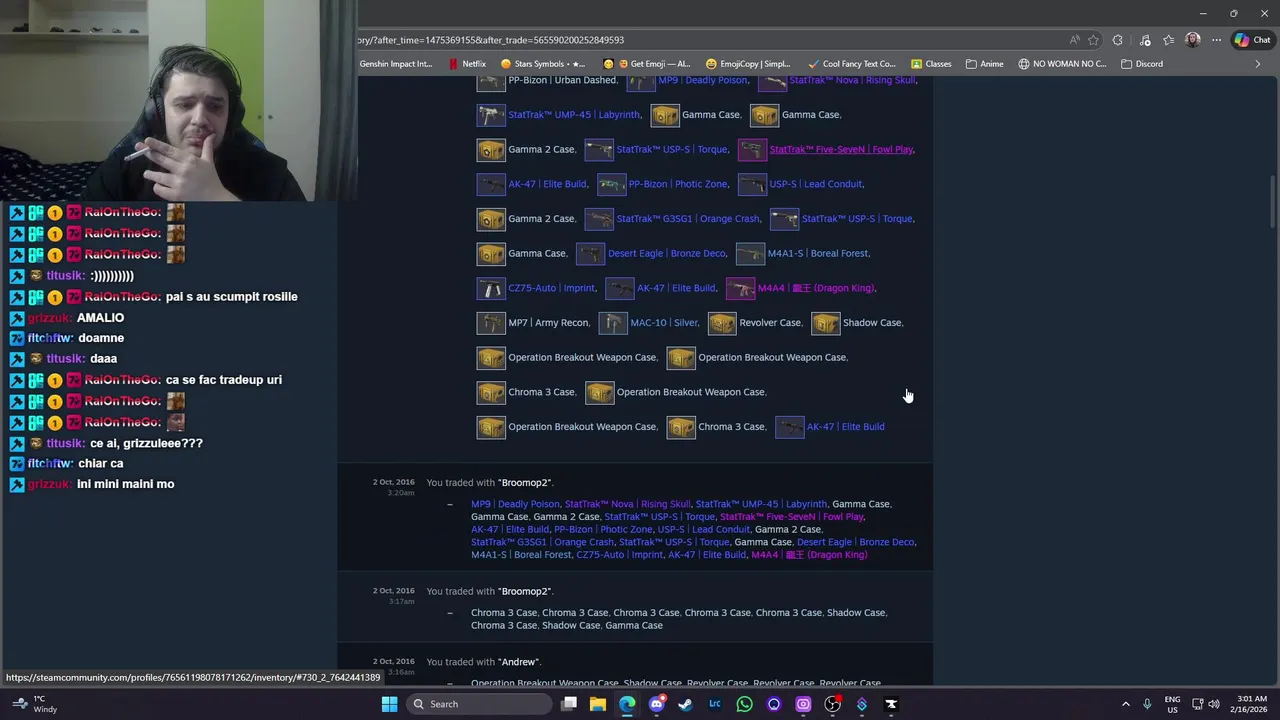The image size is (1280, 720).
Task: Open Netflix bookmark
Action: 467,64
